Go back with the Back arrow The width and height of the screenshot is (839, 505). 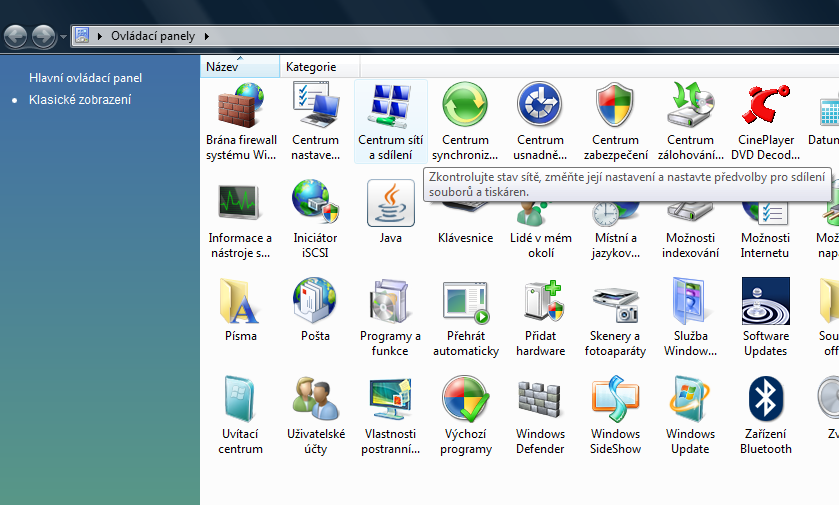tap(16, 36)
